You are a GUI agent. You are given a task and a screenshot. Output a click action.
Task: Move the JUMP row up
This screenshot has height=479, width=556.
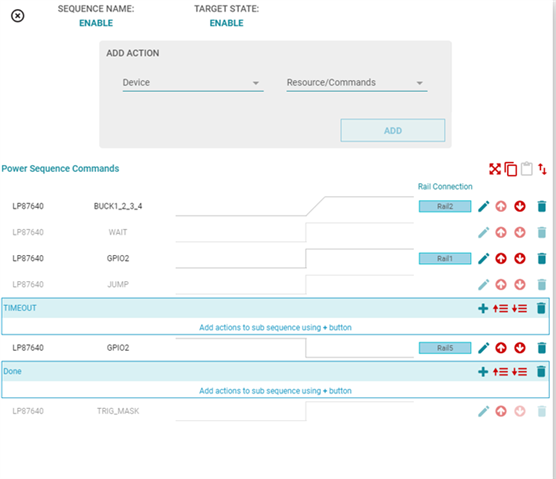(501, 285)
